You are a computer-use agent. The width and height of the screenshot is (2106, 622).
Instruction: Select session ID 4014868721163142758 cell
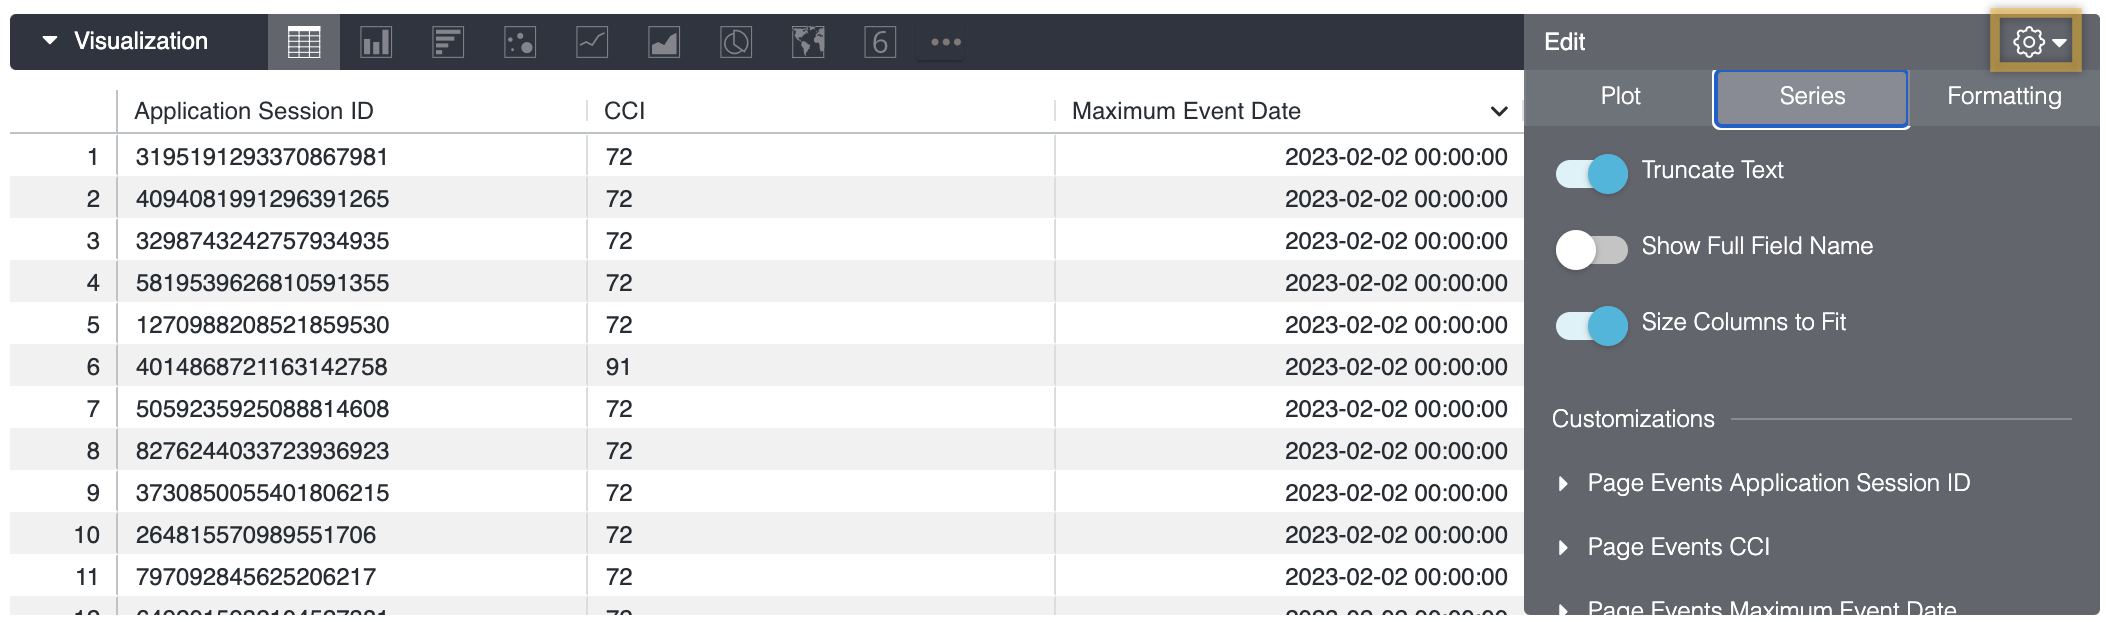point(352,367)
